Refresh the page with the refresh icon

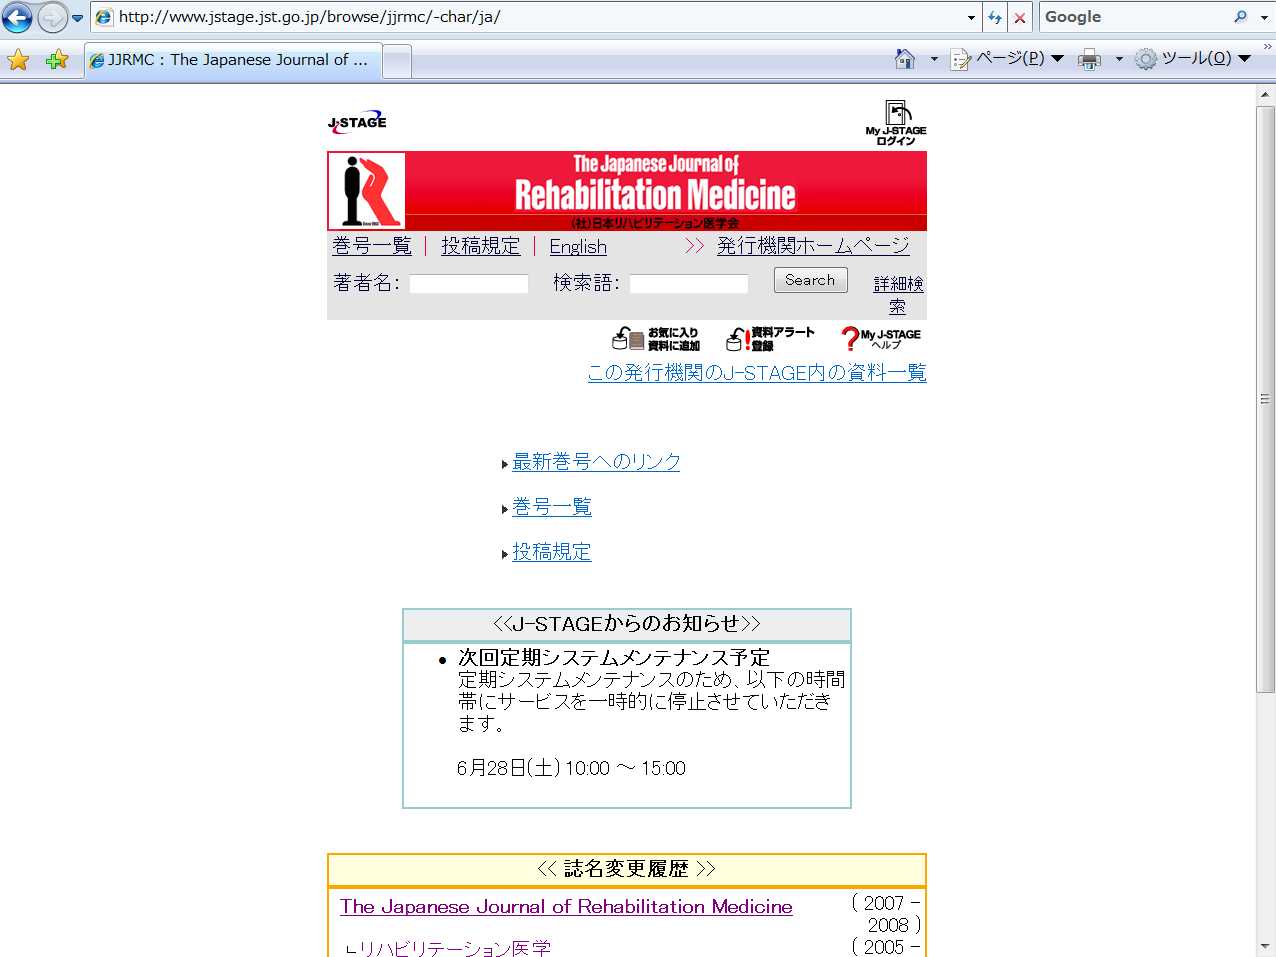[995, 17]
